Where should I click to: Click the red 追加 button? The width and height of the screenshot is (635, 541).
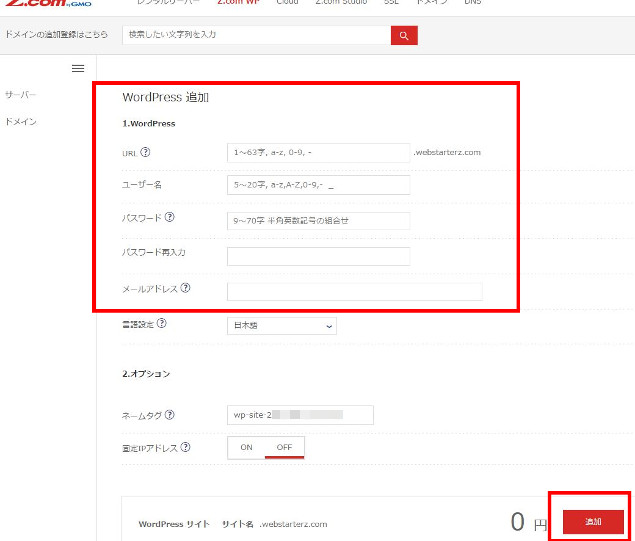(593, 522)
